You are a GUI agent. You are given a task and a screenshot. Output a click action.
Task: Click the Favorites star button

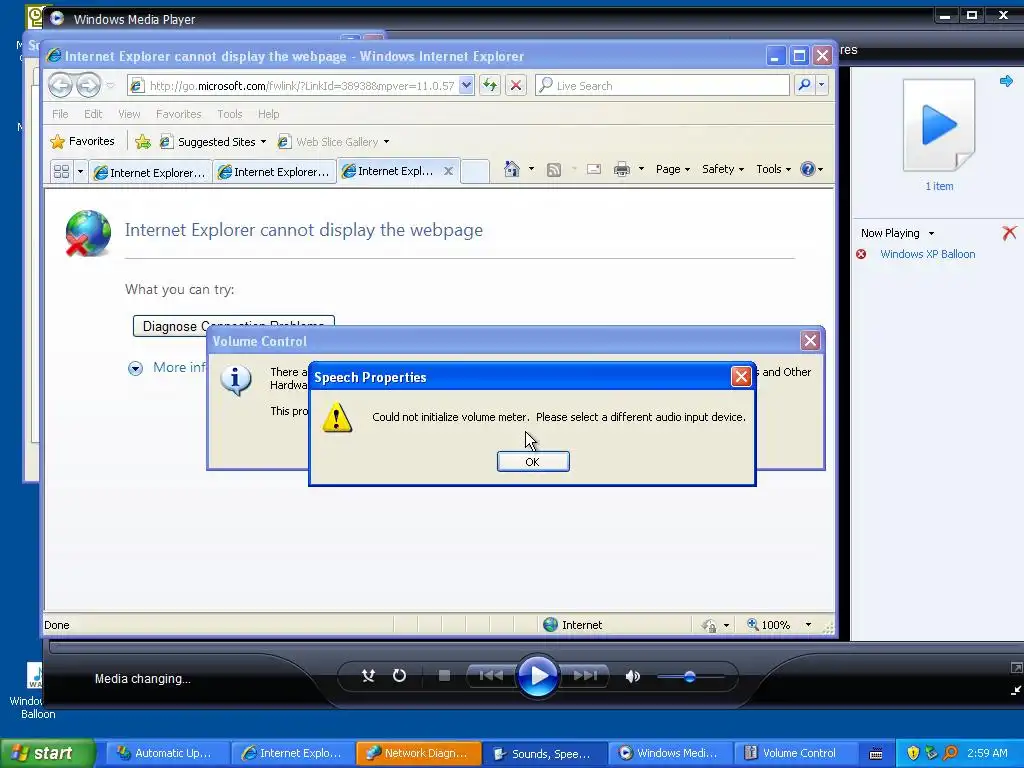pyautogui.click(x=82, y=142)
